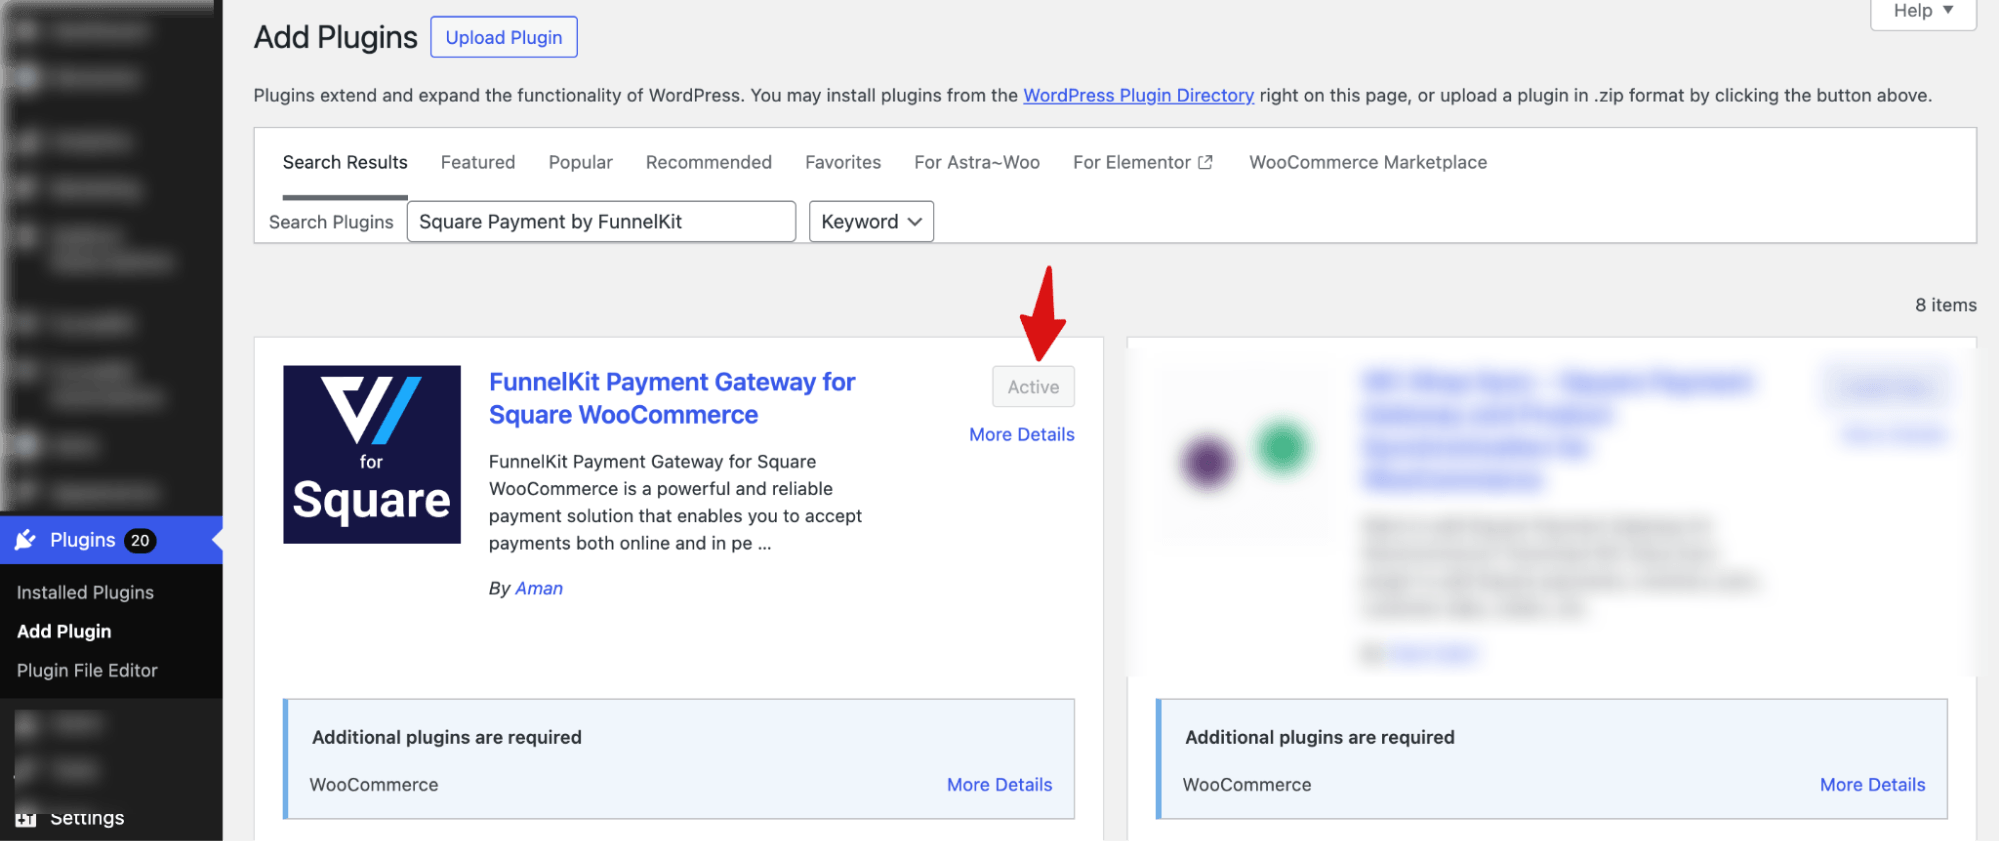Switch to the Popular tab
Screen dimensions: 1999x842
click(x=580, y=162)
